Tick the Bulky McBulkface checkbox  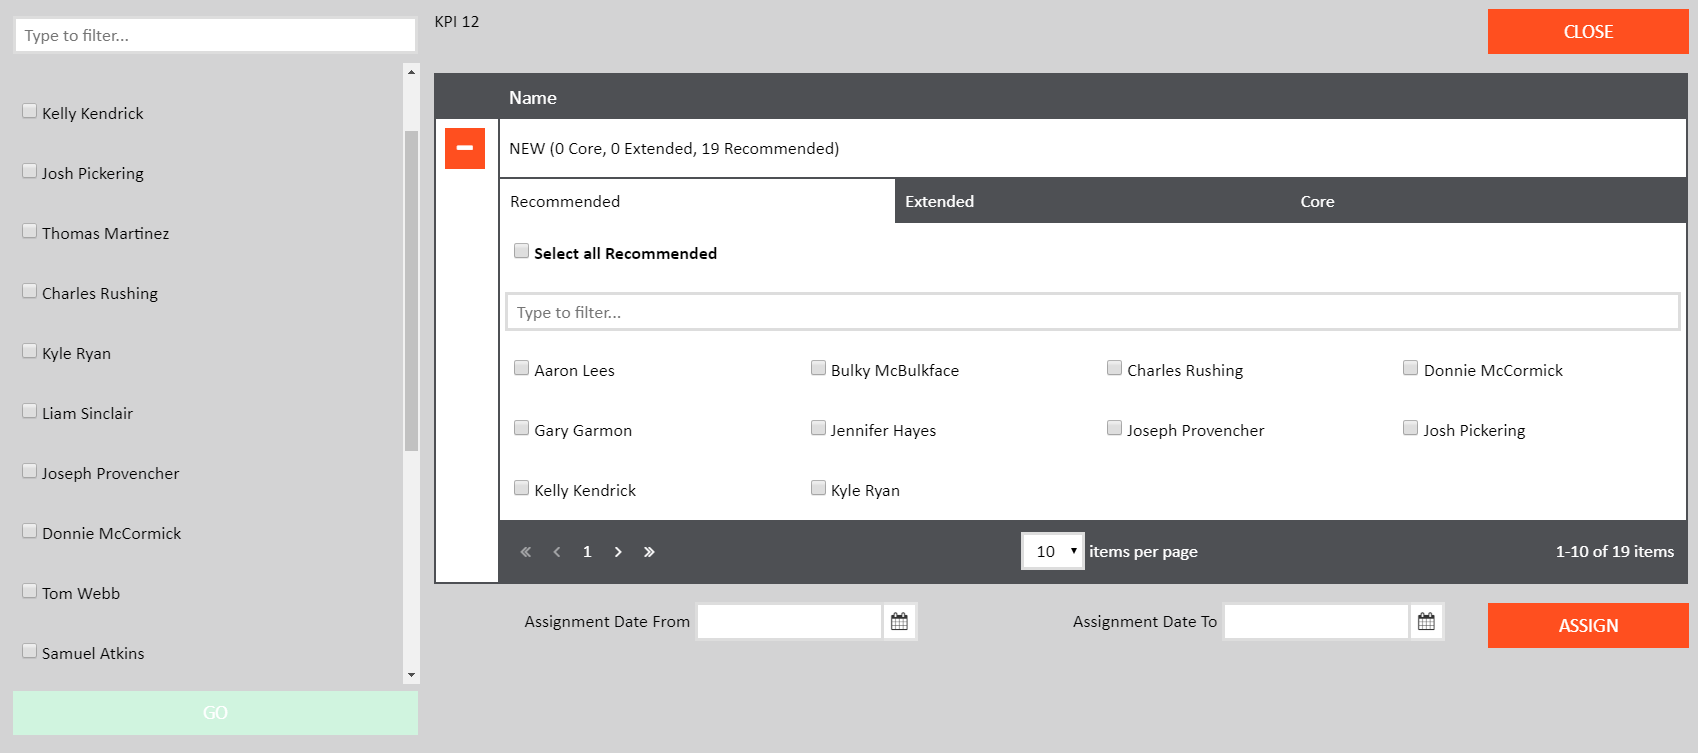(x=818, y=369)
